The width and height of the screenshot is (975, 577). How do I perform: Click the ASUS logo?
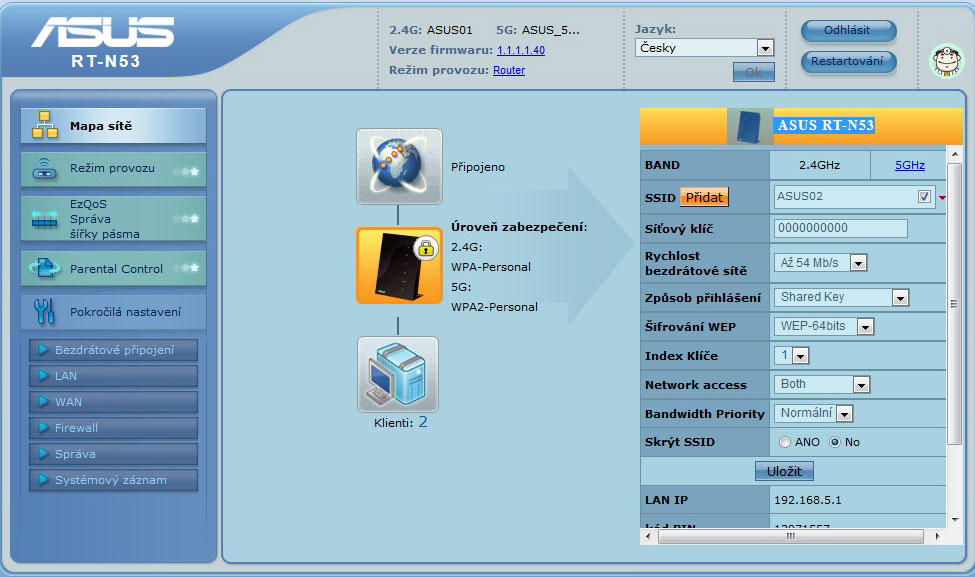click(x=103, y=32)
